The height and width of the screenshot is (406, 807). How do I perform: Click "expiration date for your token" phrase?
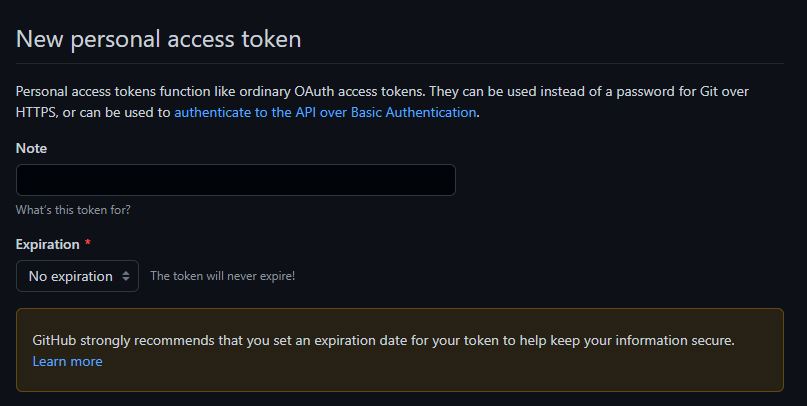pos(407,341)
